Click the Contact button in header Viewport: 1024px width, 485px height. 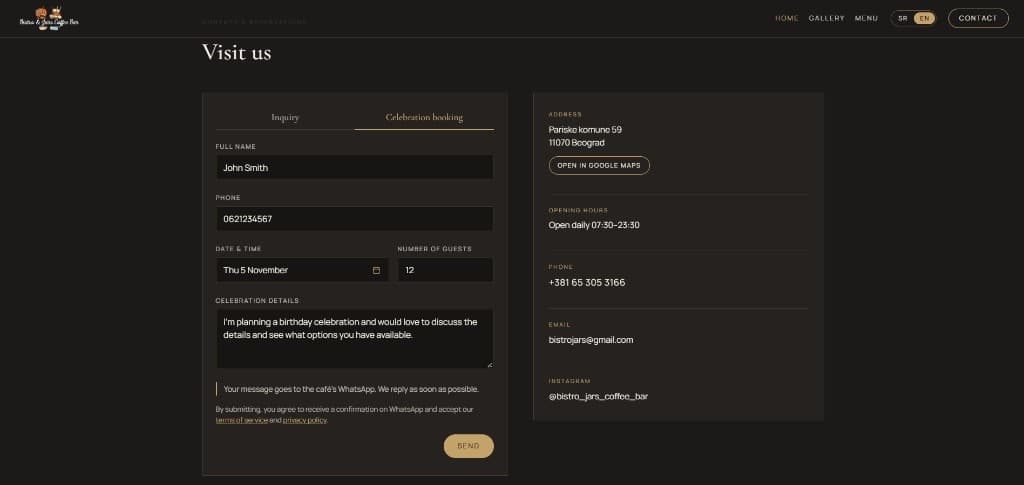click(978, 18)
